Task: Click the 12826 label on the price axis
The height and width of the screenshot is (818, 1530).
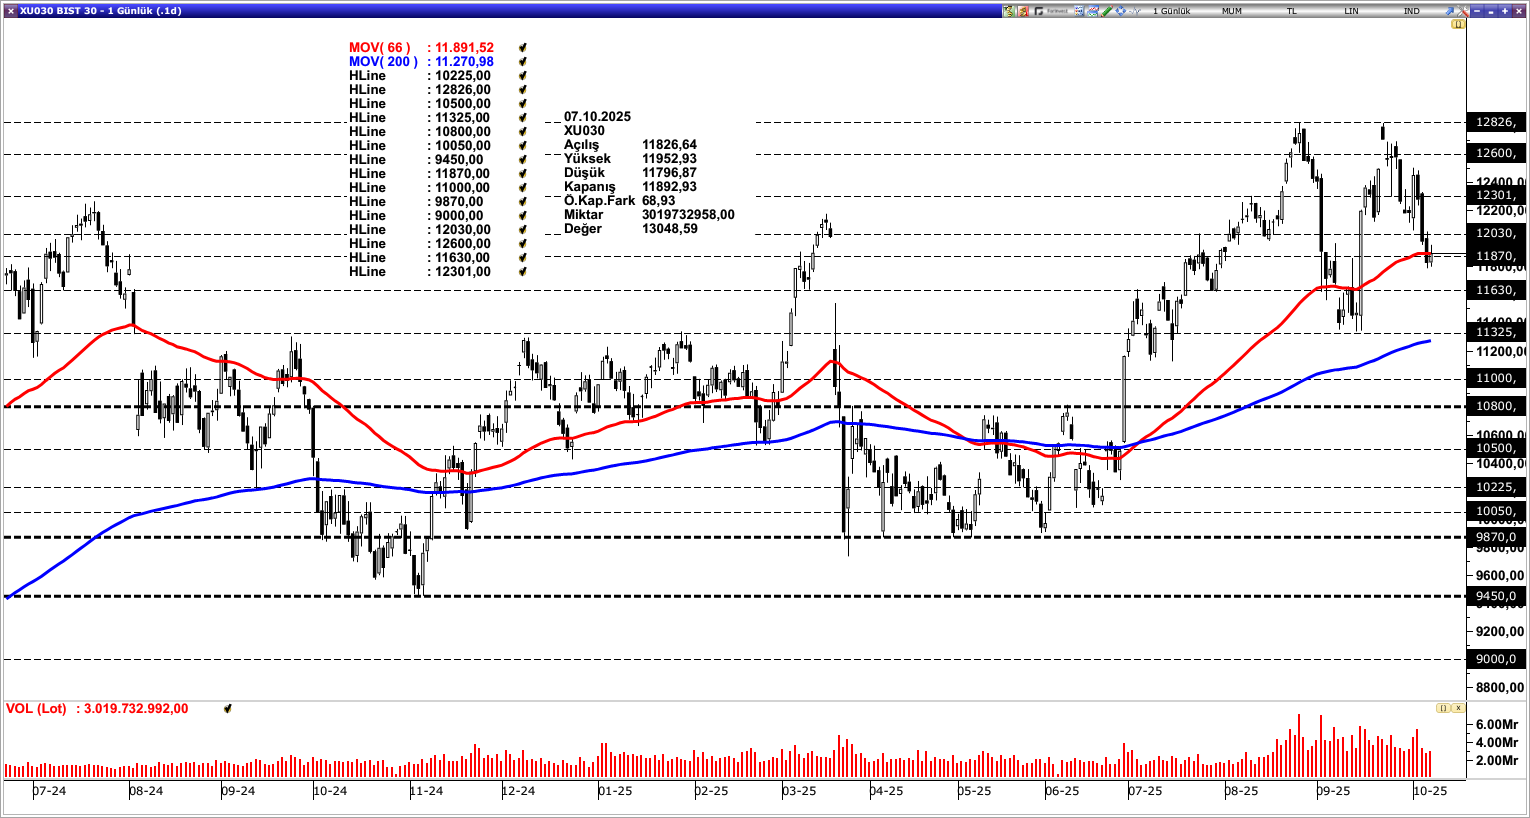Action: pos(1496,122)
